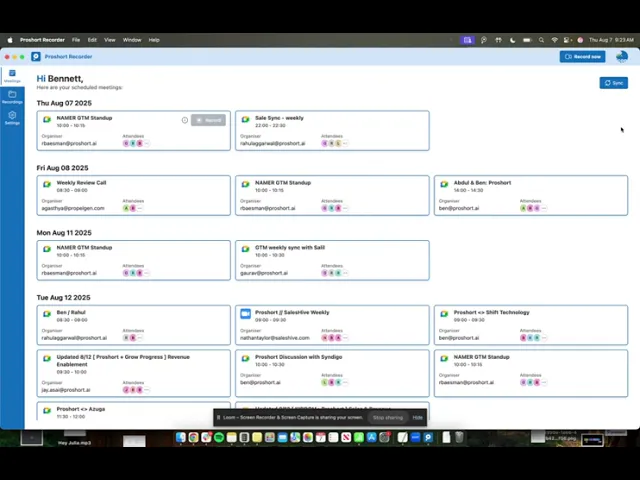Click the Tue Aug 12 2025 date heading
Viewport: 640px width, 480px height.
click(x=63, y=298)
